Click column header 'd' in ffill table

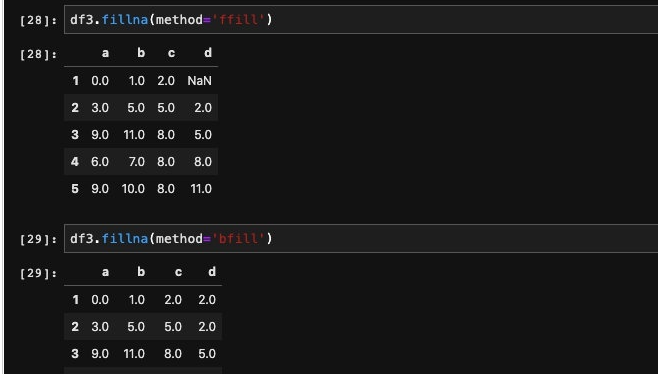(208, 53)
